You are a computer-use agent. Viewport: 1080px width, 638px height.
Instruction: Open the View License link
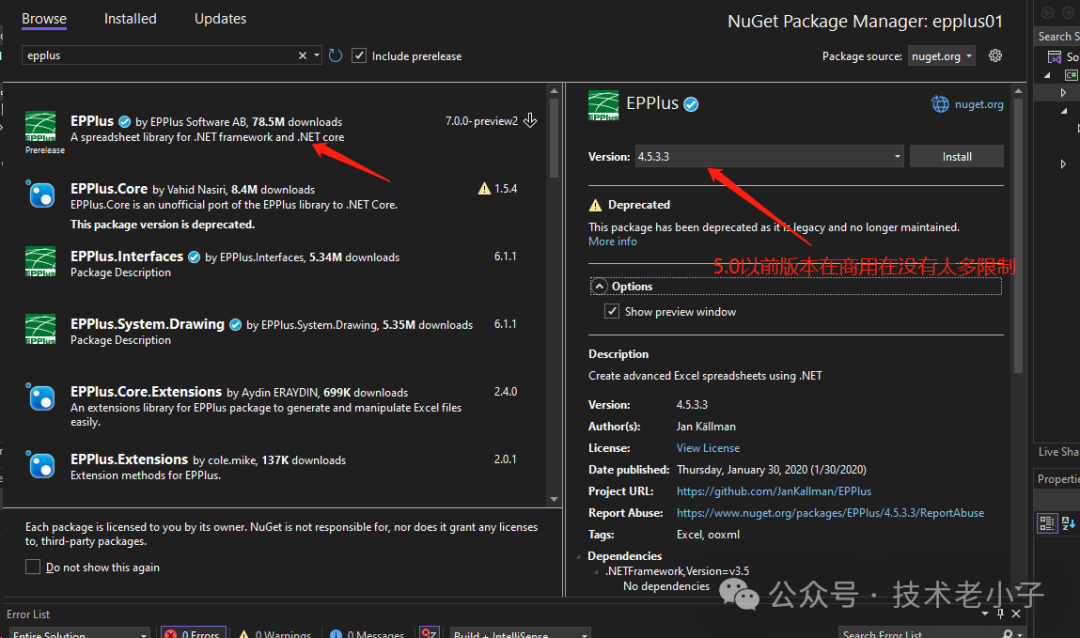coord(708,448)
